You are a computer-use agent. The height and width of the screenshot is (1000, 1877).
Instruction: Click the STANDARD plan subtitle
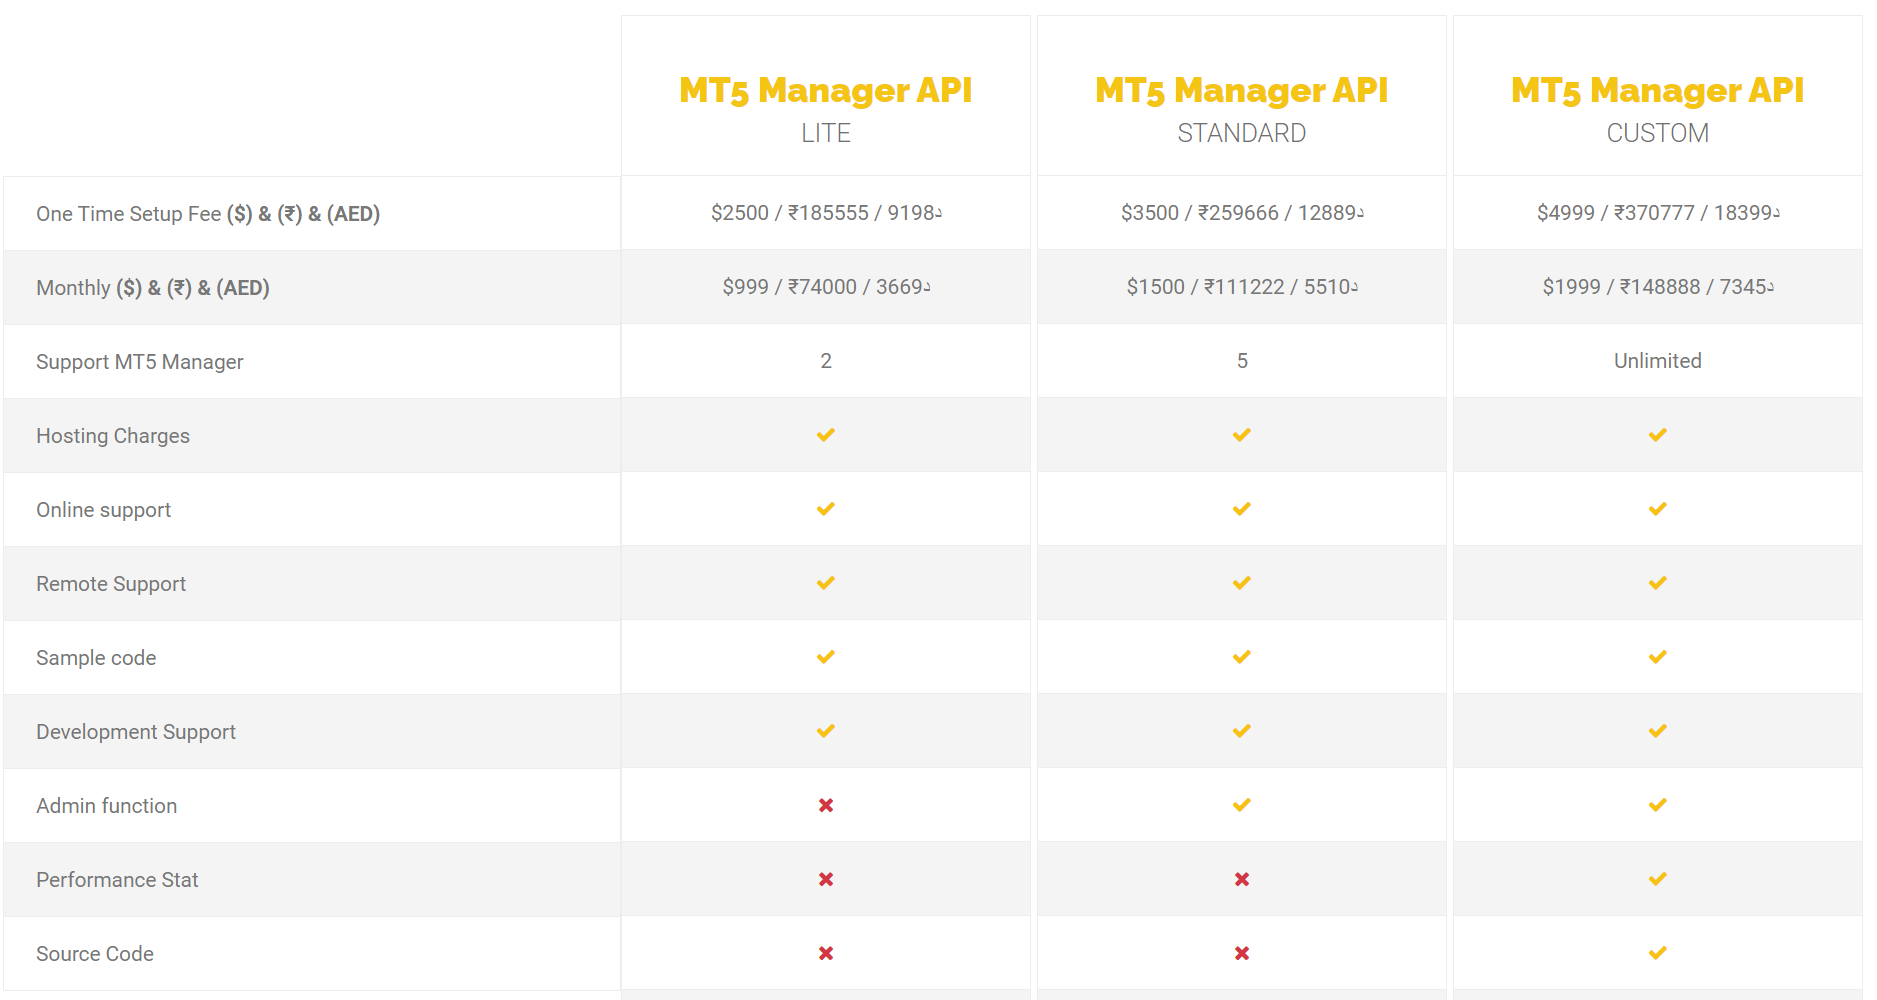click(1241, 133)
